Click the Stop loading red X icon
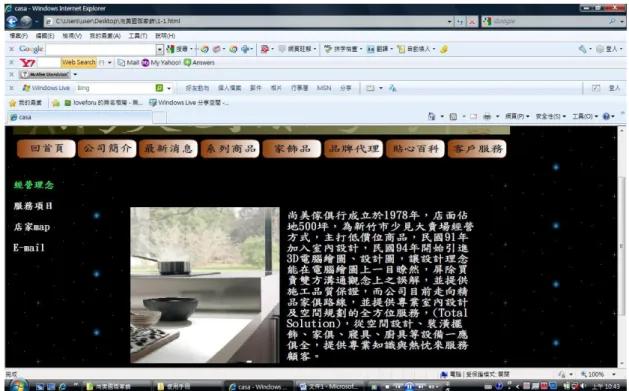 tap(472, 22)
